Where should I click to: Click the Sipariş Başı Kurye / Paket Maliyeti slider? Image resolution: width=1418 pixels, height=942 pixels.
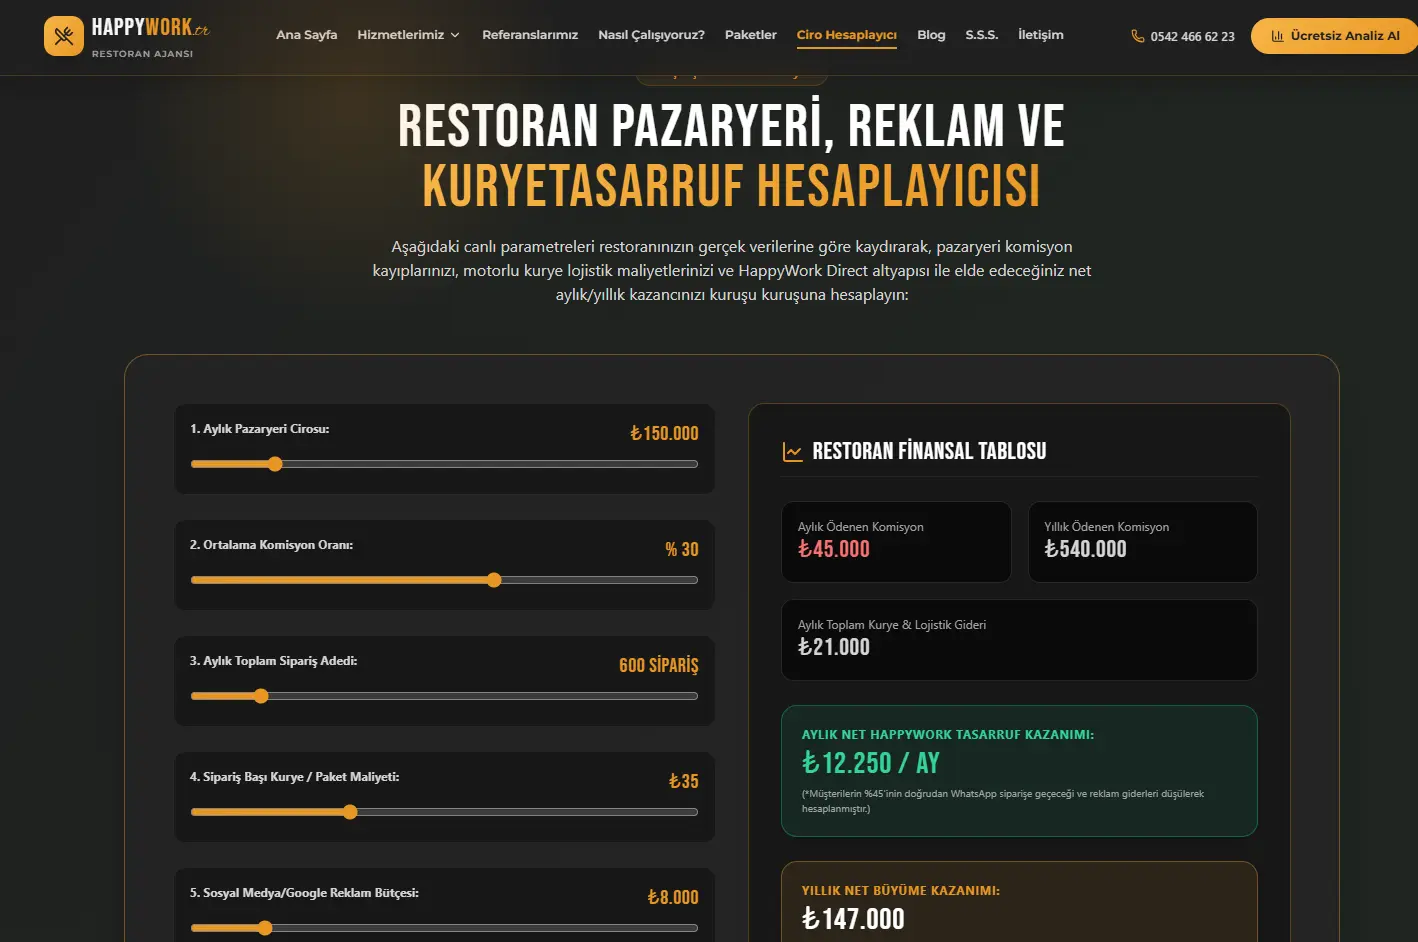[444, 812]
